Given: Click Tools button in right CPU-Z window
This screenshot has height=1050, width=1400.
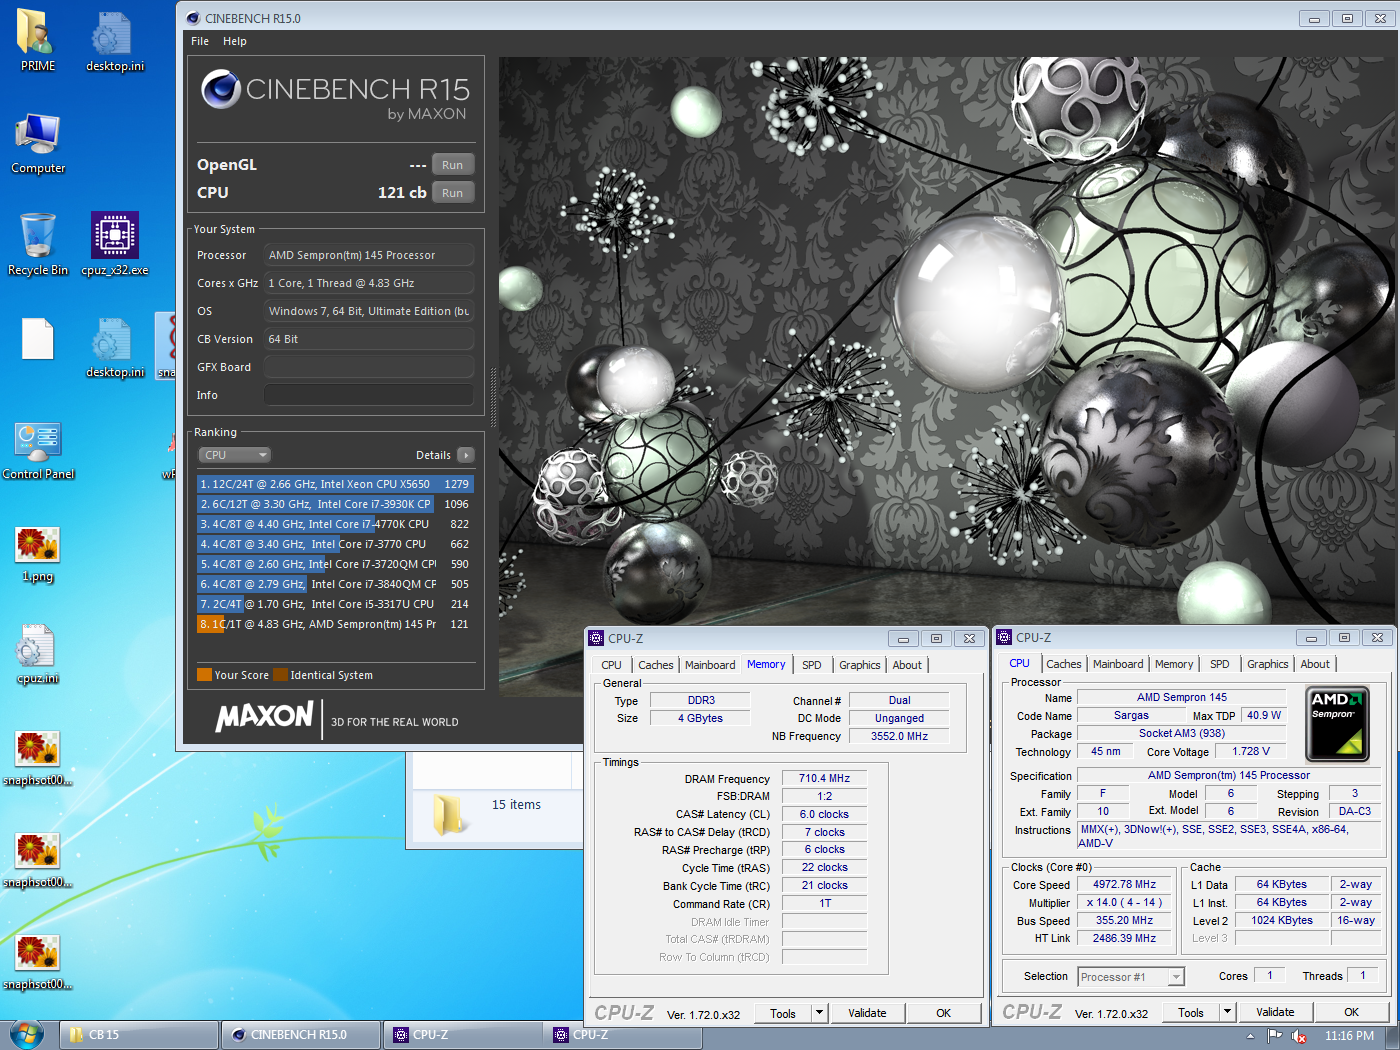Looking at the screenshot, I should (1191, 1012).
